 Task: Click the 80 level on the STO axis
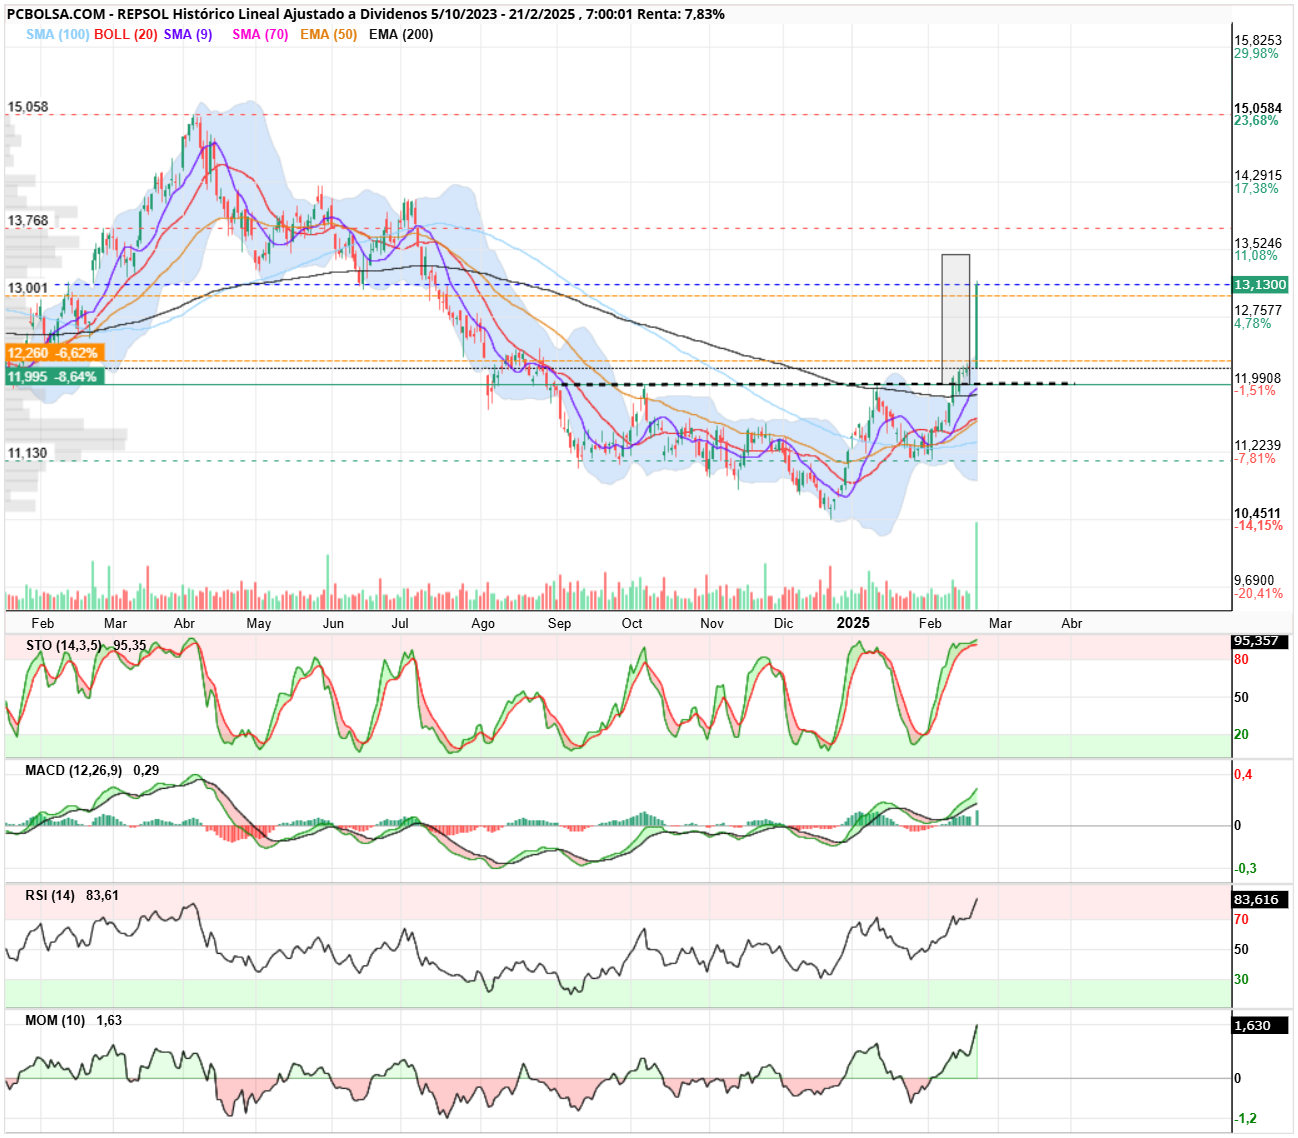(1242, 660)
